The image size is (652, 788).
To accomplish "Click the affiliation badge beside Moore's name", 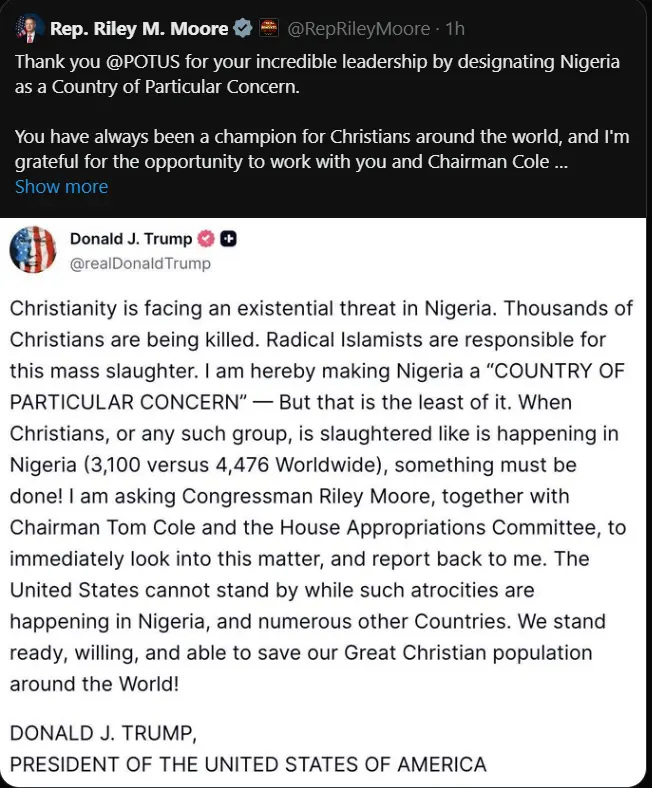I will [x=268, y=30].
